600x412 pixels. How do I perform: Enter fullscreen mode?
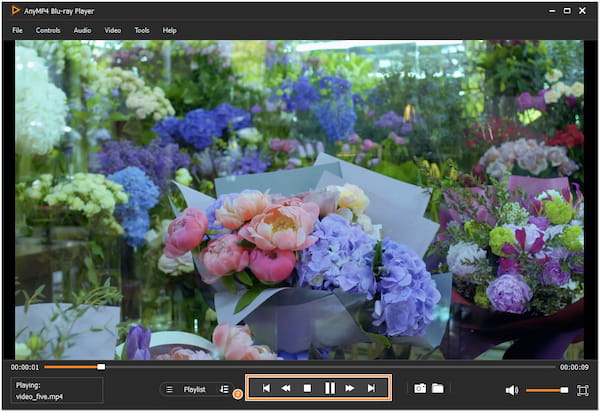click(x=582, y=389)
